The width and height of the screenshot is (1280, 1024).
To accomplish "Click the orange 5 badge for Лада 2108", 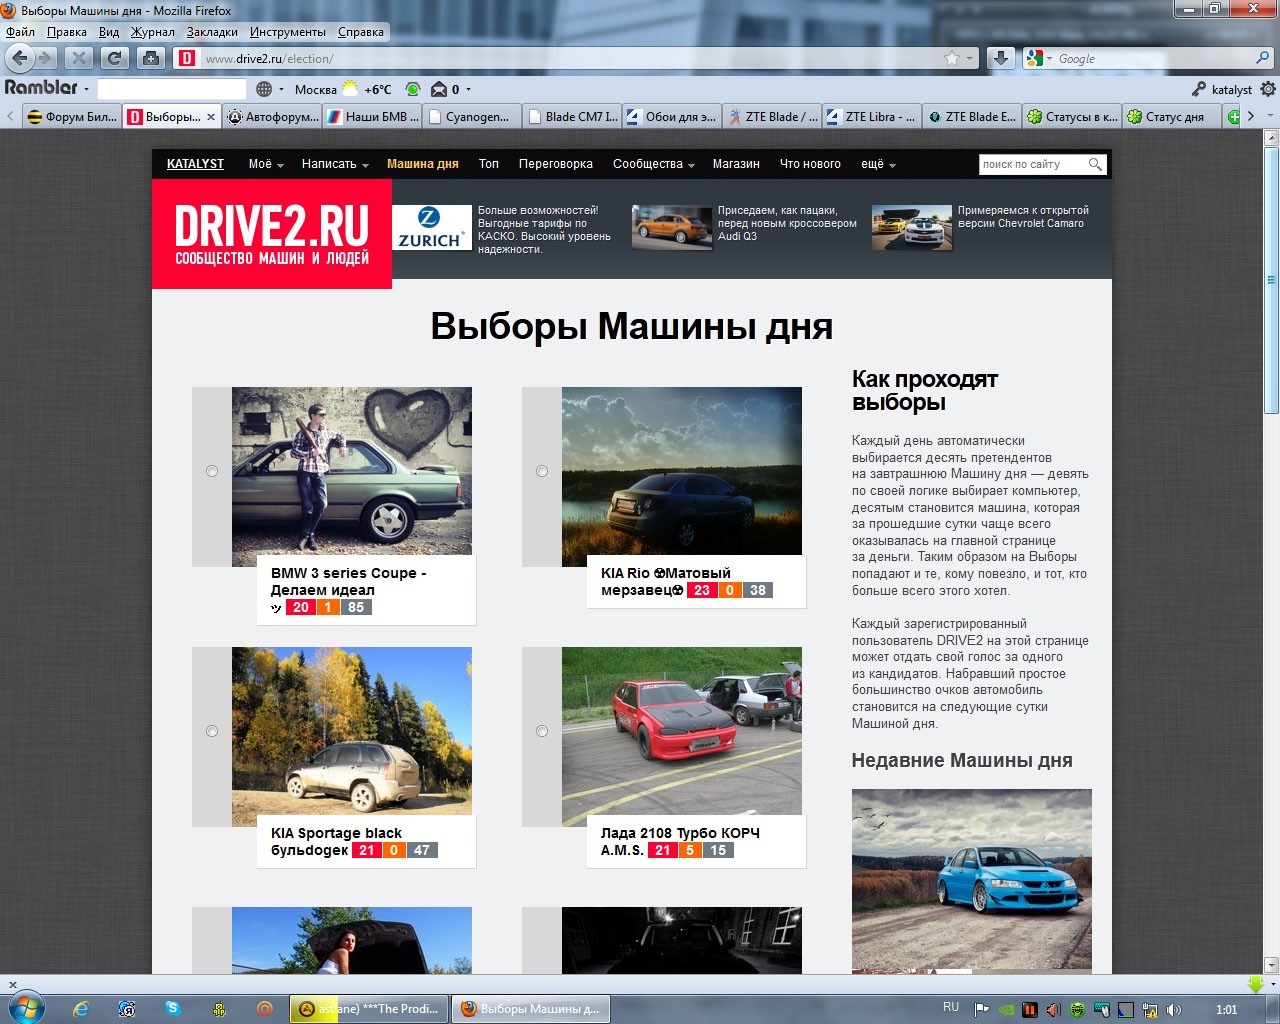I will [x=690, y=850].
